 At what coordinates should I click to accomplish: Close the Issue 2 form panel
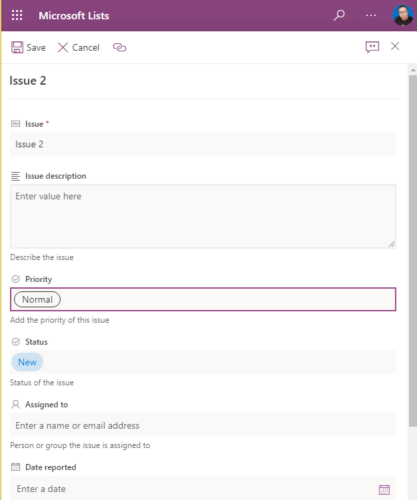pyautogui.click(x=395, y=46)
